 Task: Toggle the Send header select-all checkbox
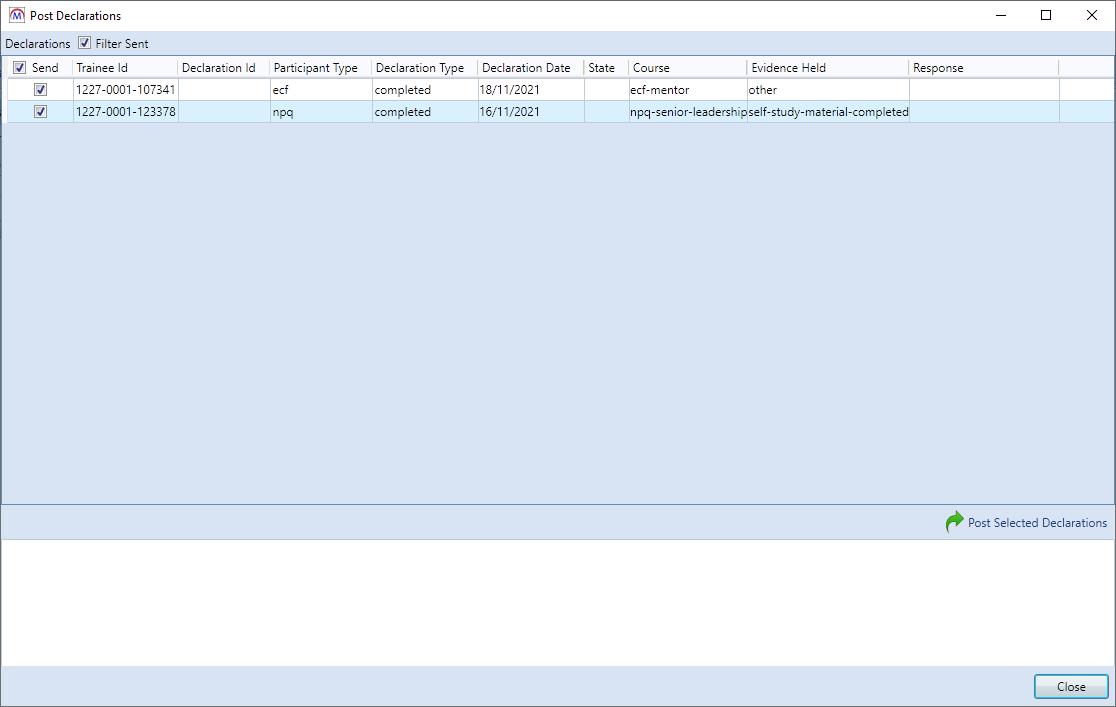click(19, 68)
